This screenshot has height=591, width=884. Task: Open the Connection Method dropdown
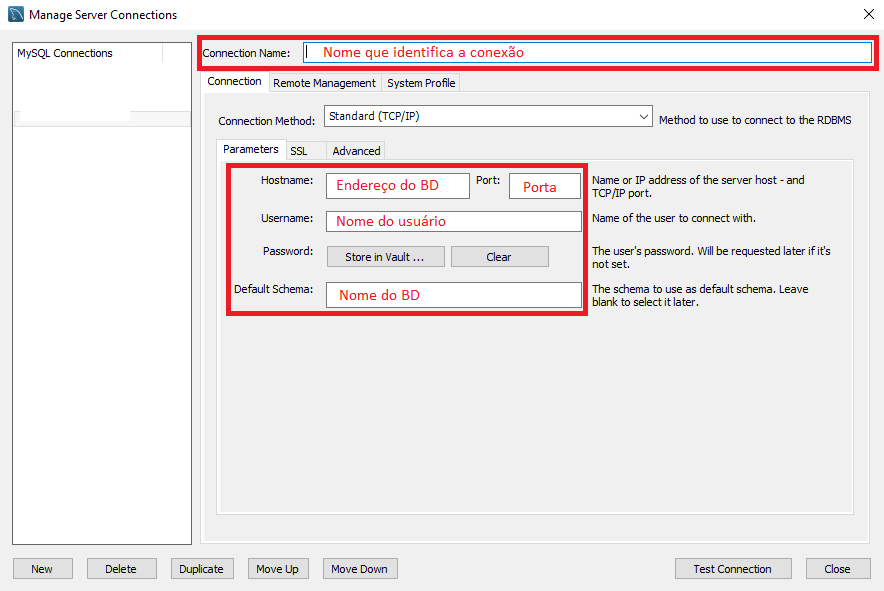[x=488, y=116]
